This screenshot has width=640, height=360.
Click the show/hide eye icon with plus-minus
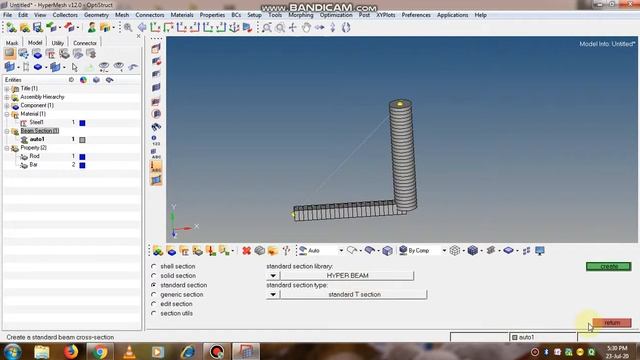pos(104,67)
